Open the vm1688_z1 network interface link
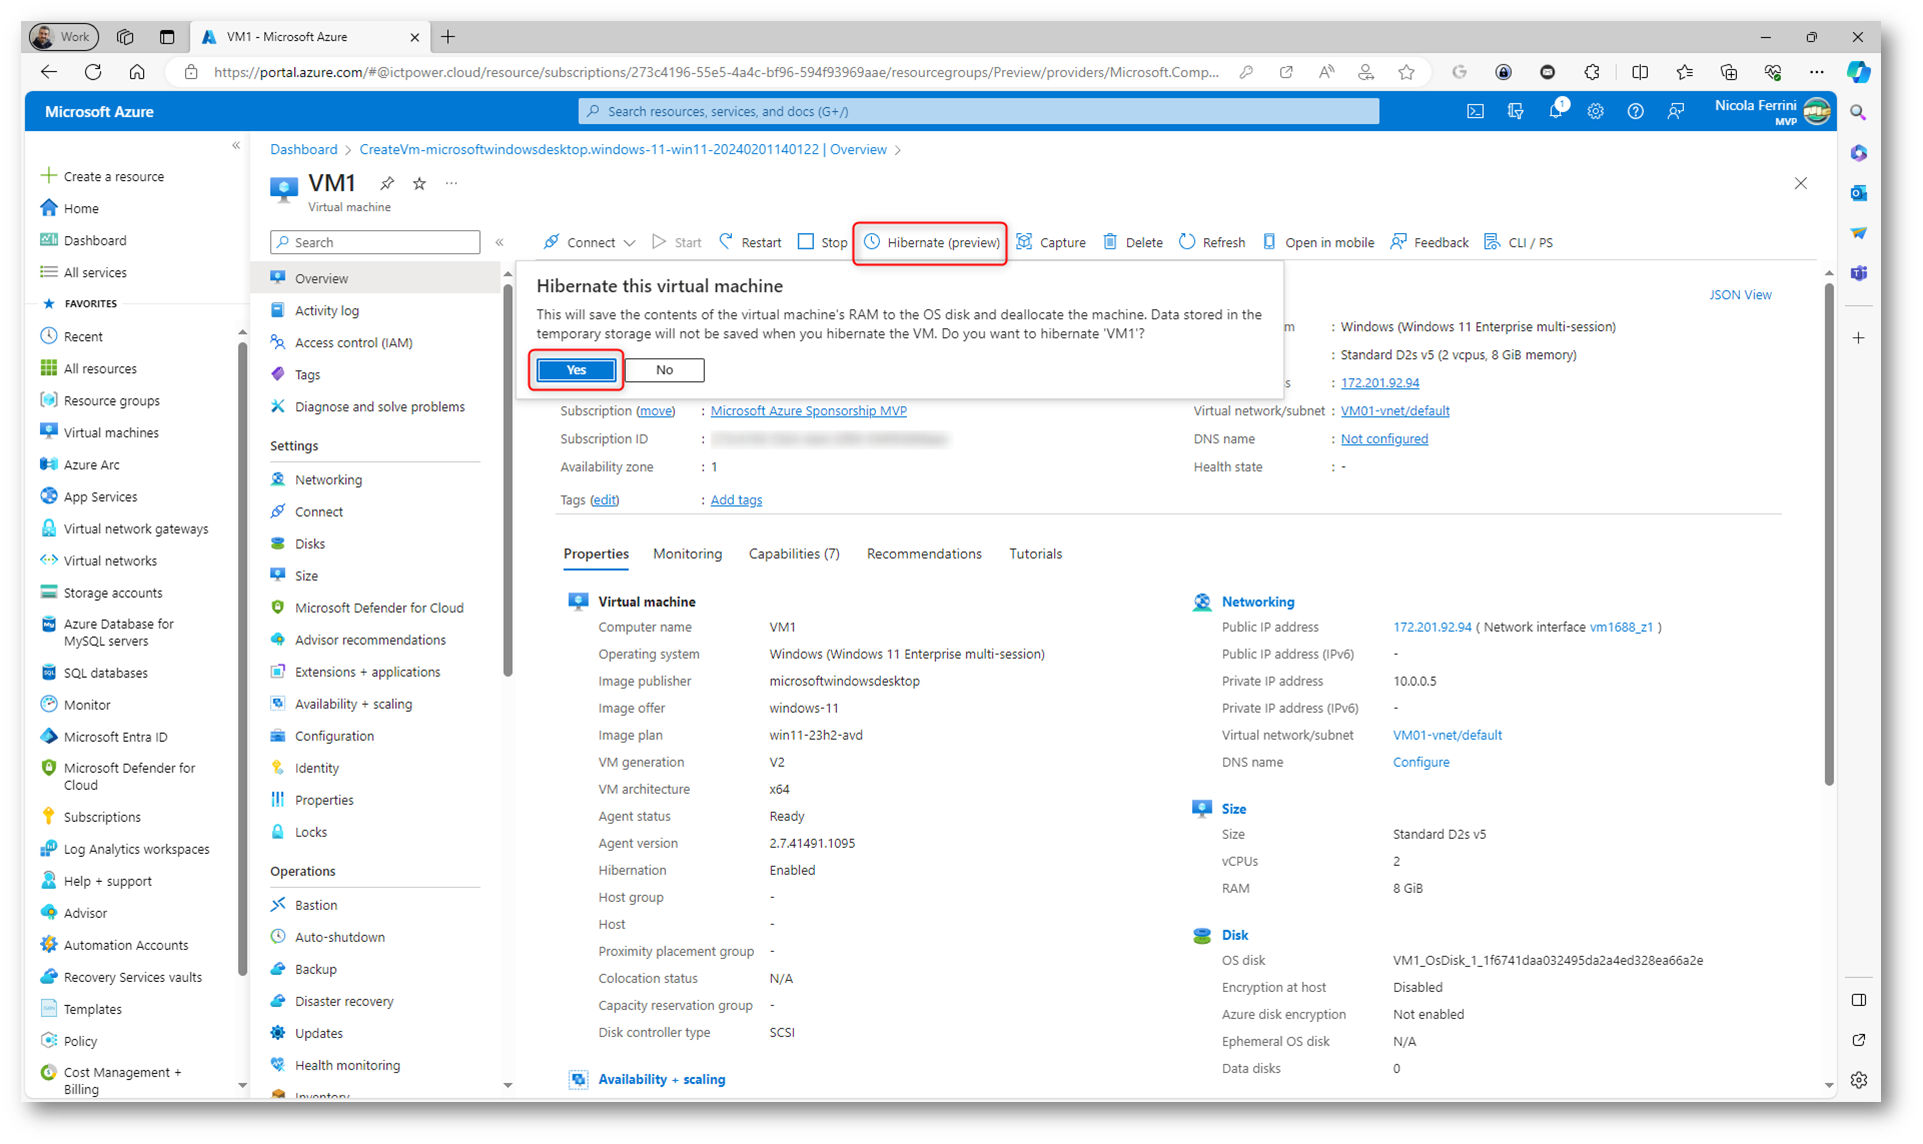 (x=1621, y=627)
